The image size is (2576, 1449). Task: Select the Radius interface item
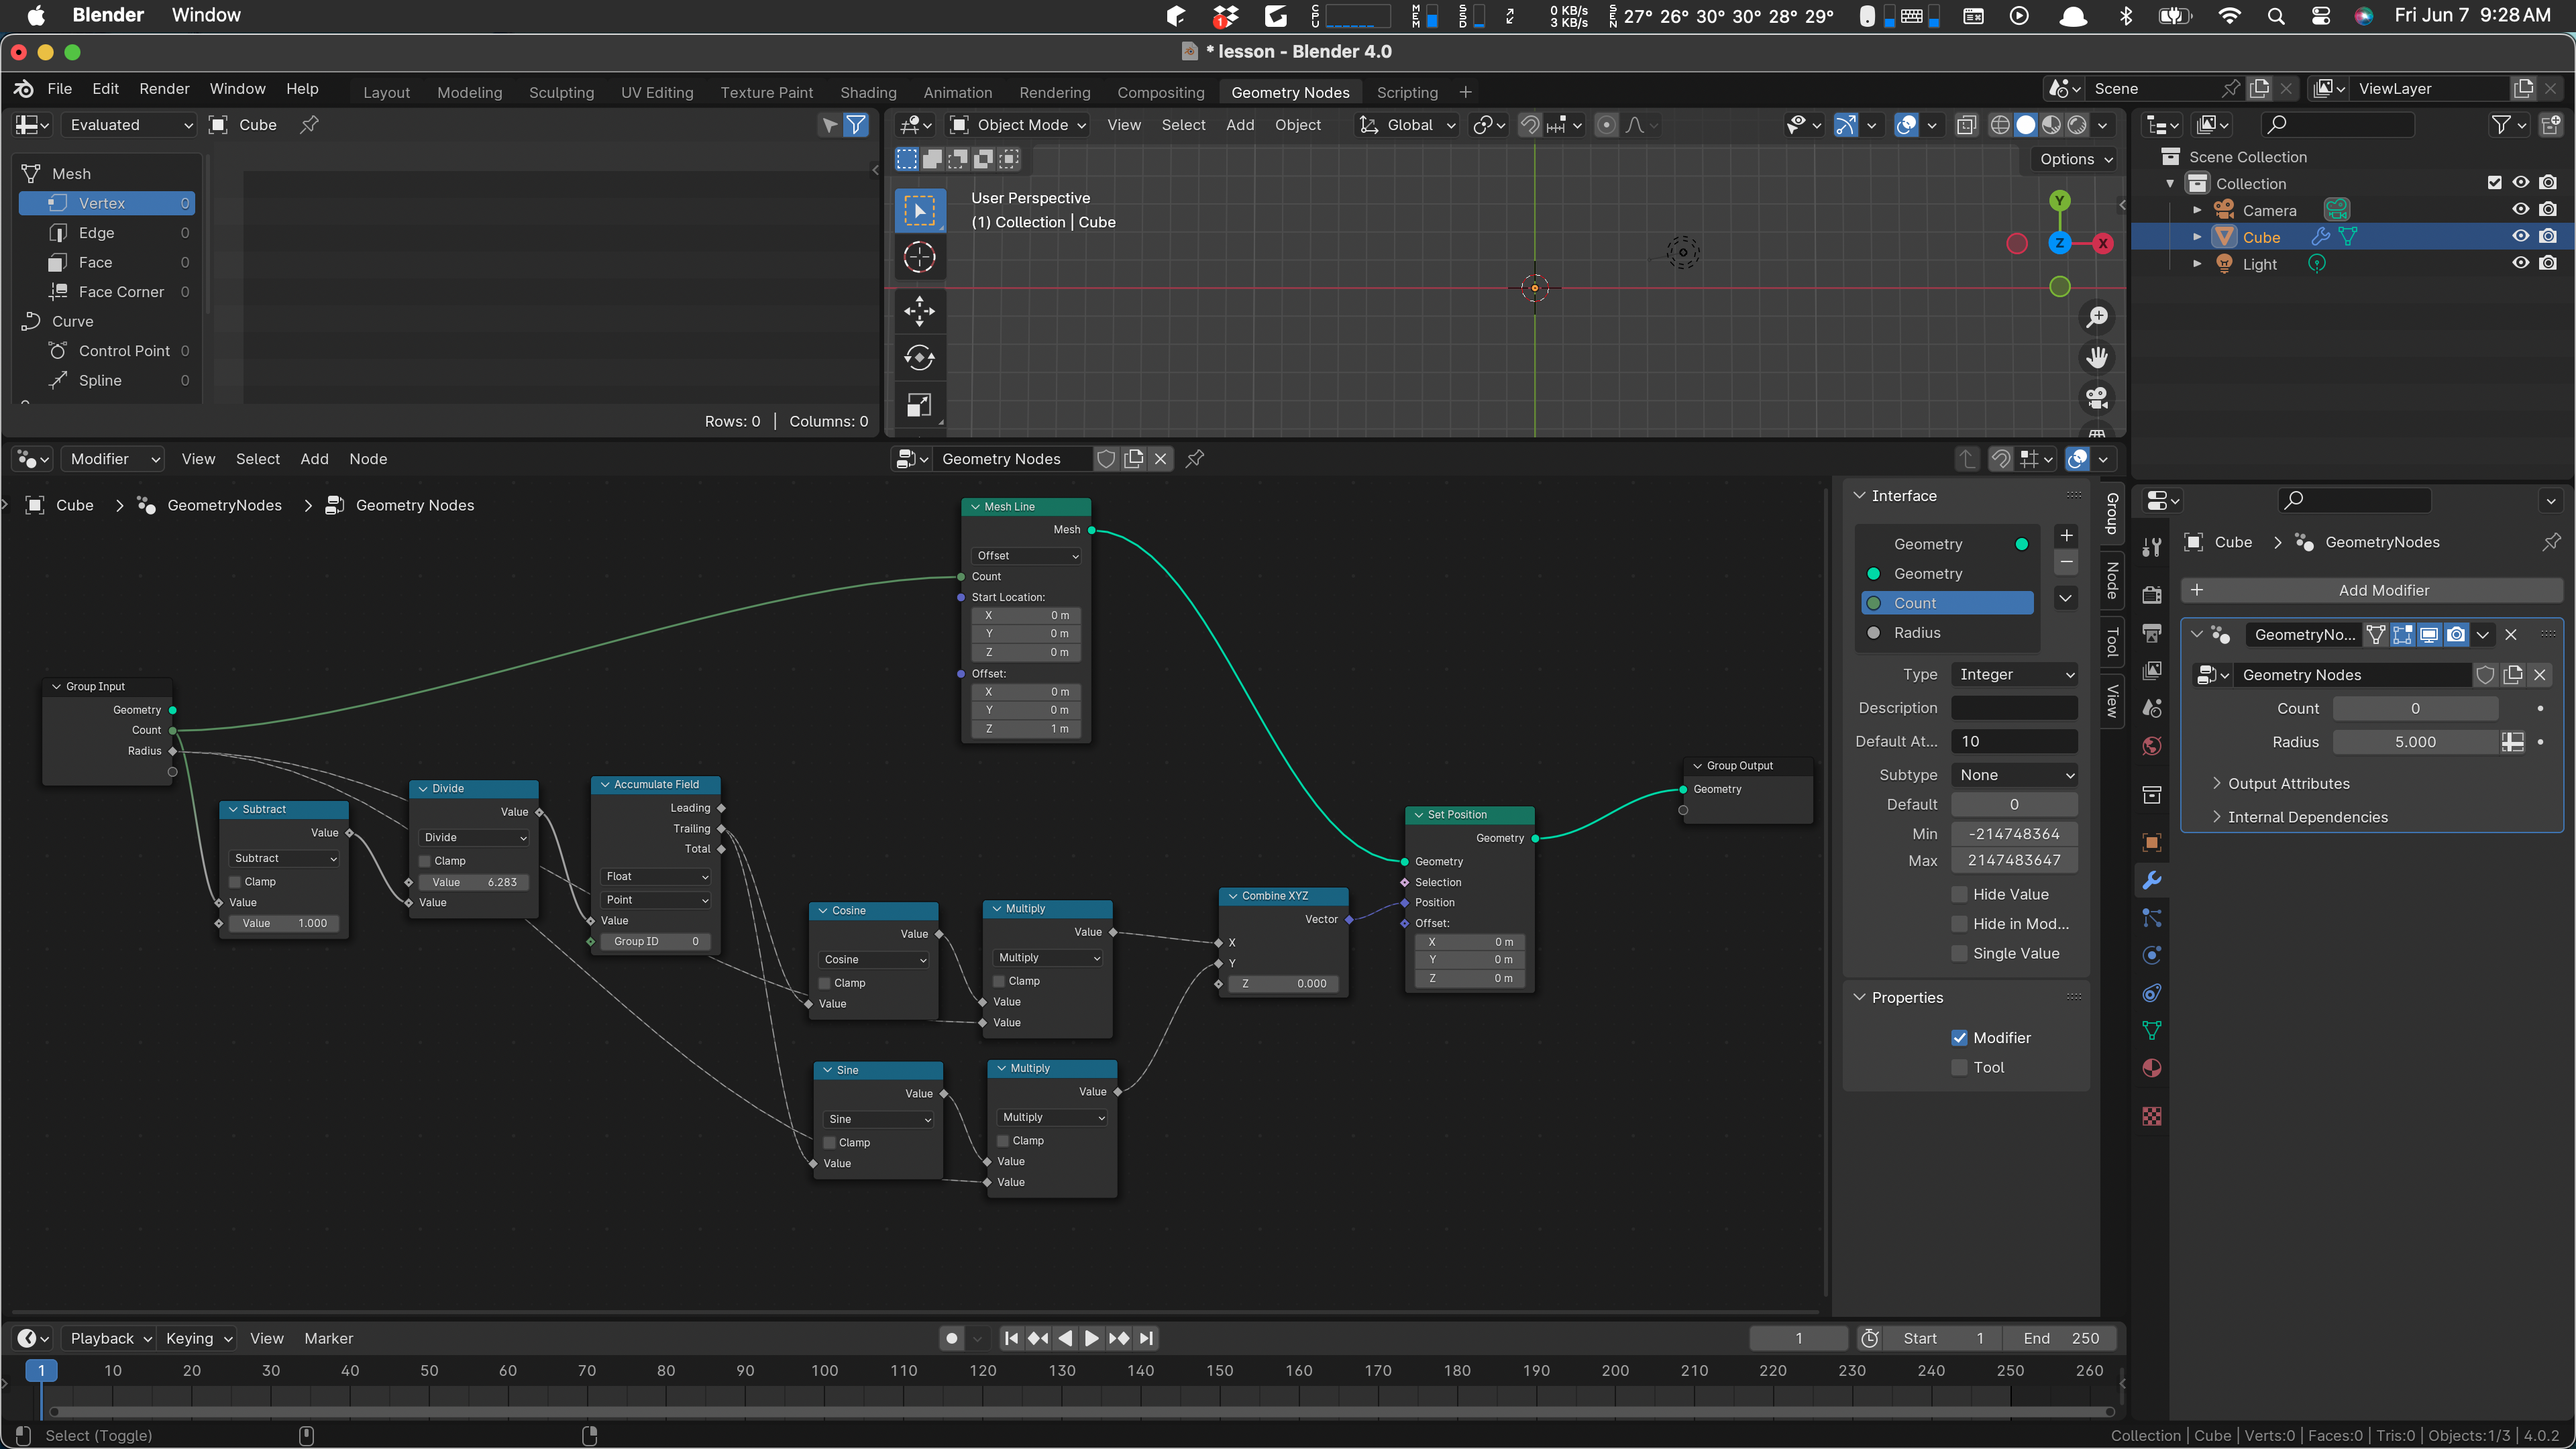pyautogui.click(x=1947, y=633)
